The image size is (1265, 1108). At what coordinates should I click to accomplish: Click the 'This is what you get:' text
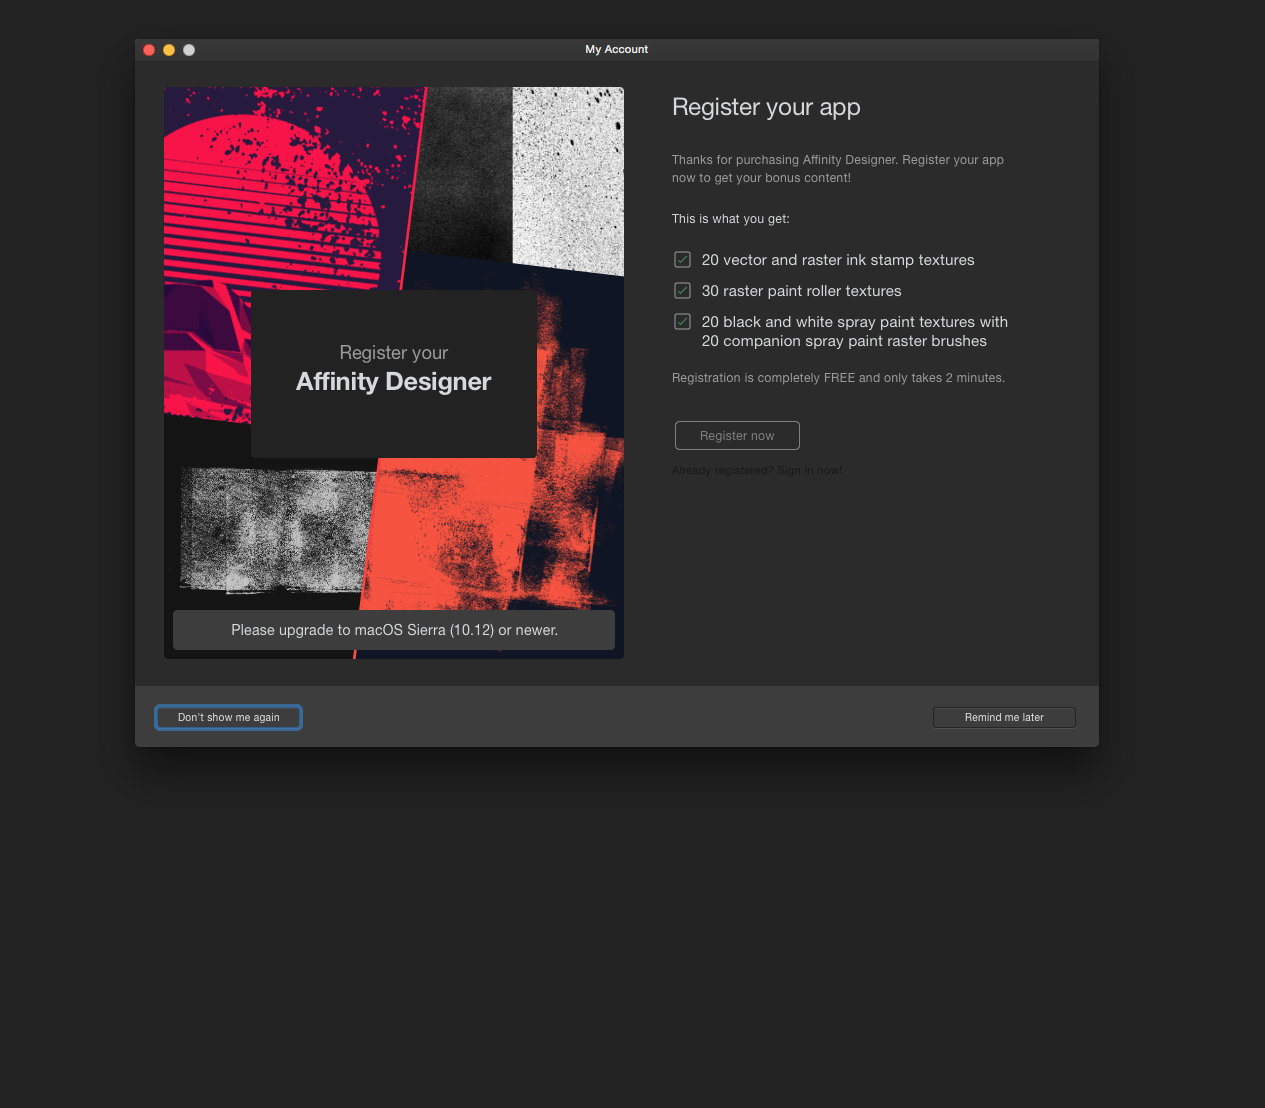click(731, 219)
